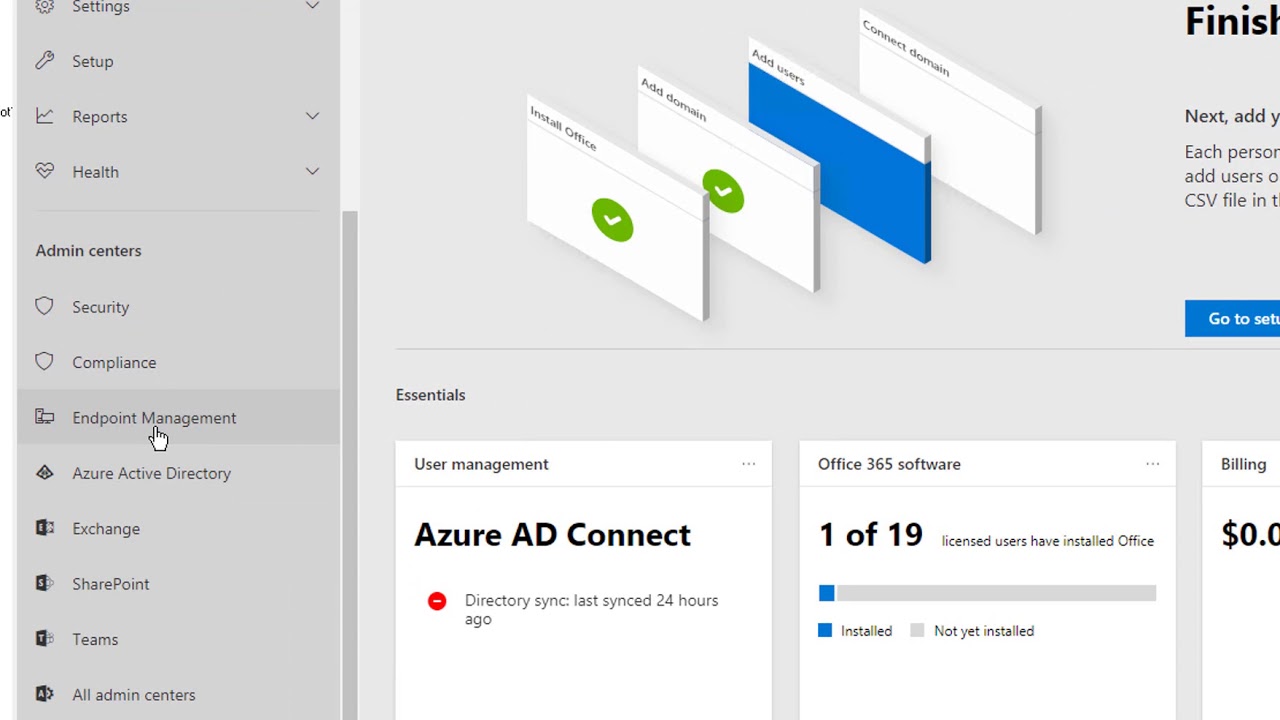Click the Exchange admin icon
This screenshot has width=1280, height=720.
[45, 528]
